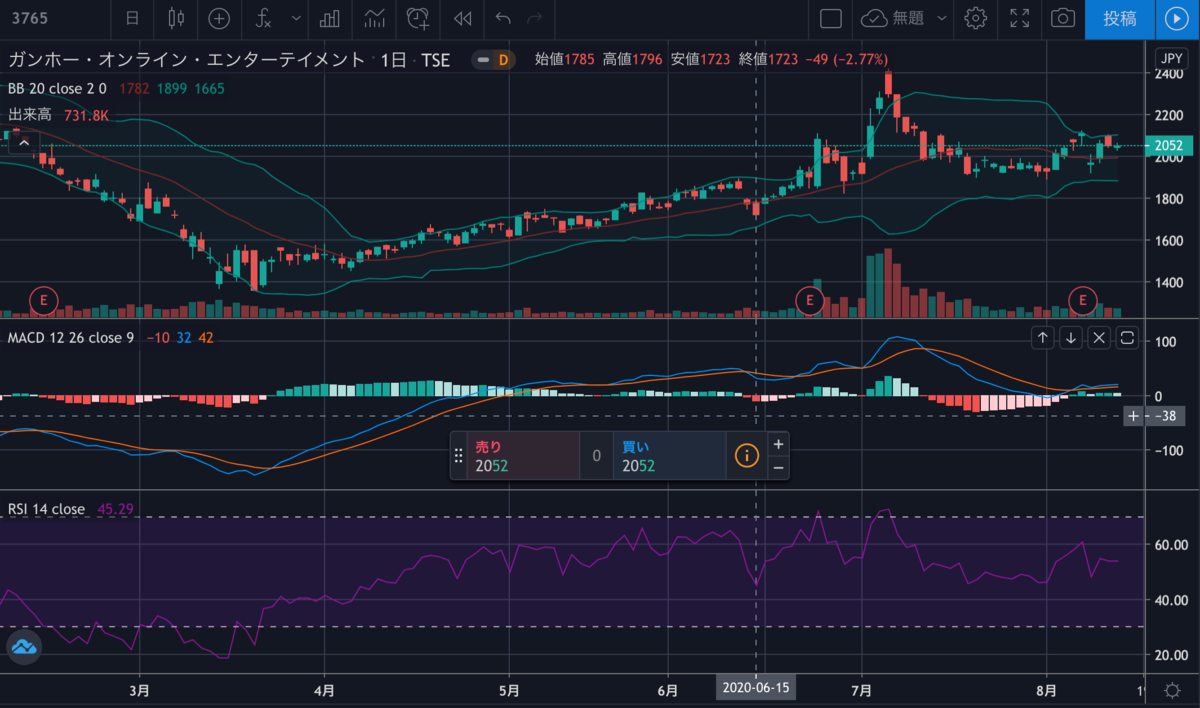The image size is (1200, 708).
Task: Click the blue 投稿 publish button
Action: [x=1119, y=18]
